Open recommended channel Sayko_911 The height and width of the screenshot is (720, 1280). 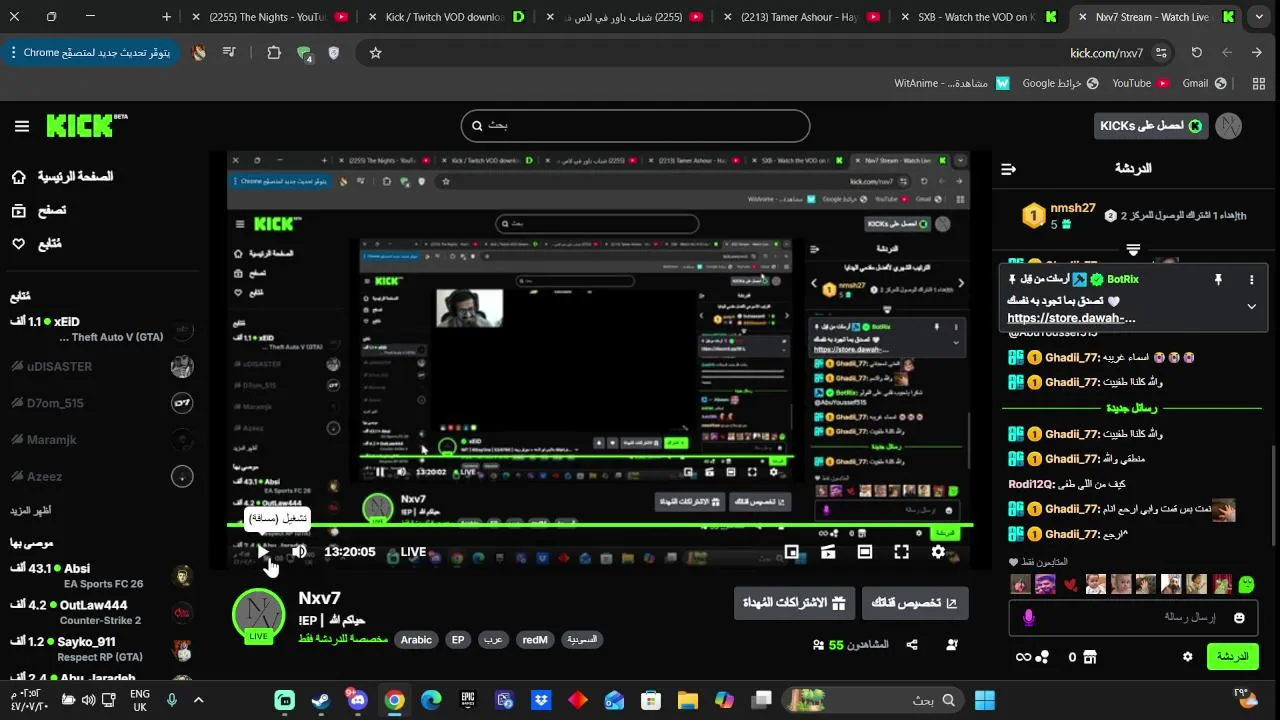pos(102,649)
